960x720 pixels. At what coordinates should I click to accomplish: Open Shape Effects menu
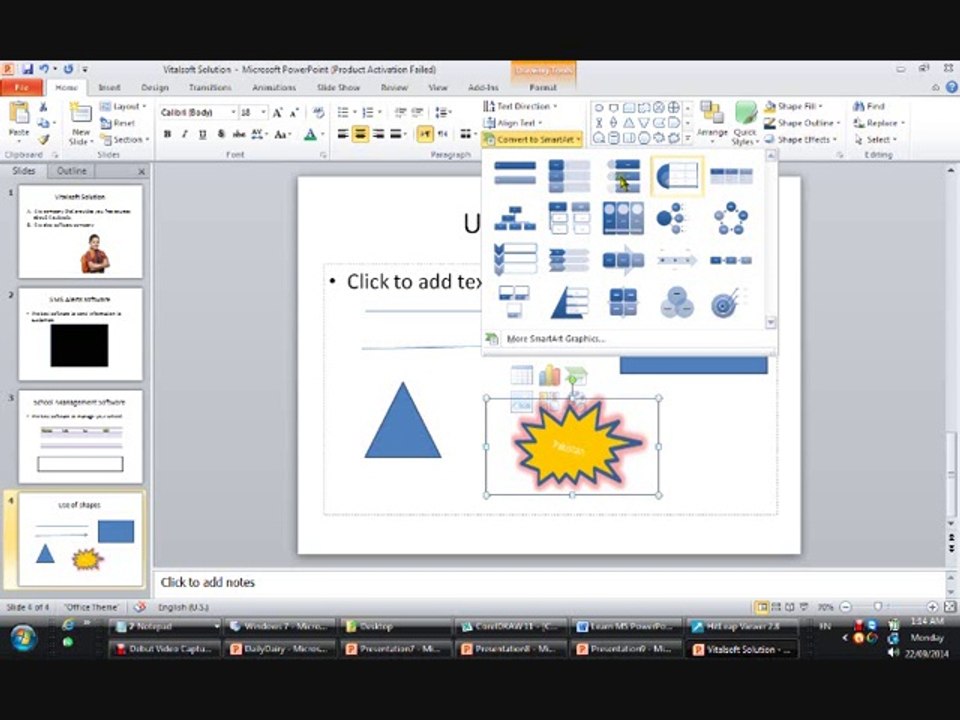(801, 140)
